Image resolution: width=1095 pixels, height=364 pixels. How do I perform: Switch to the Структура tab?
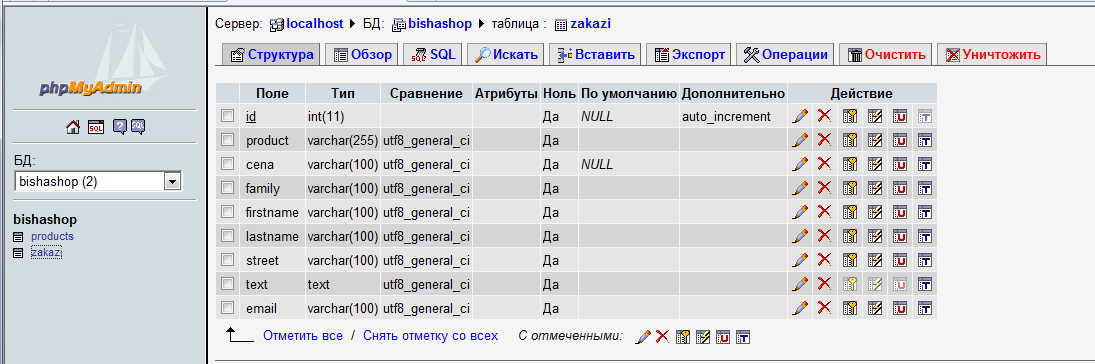click(271, 54)
